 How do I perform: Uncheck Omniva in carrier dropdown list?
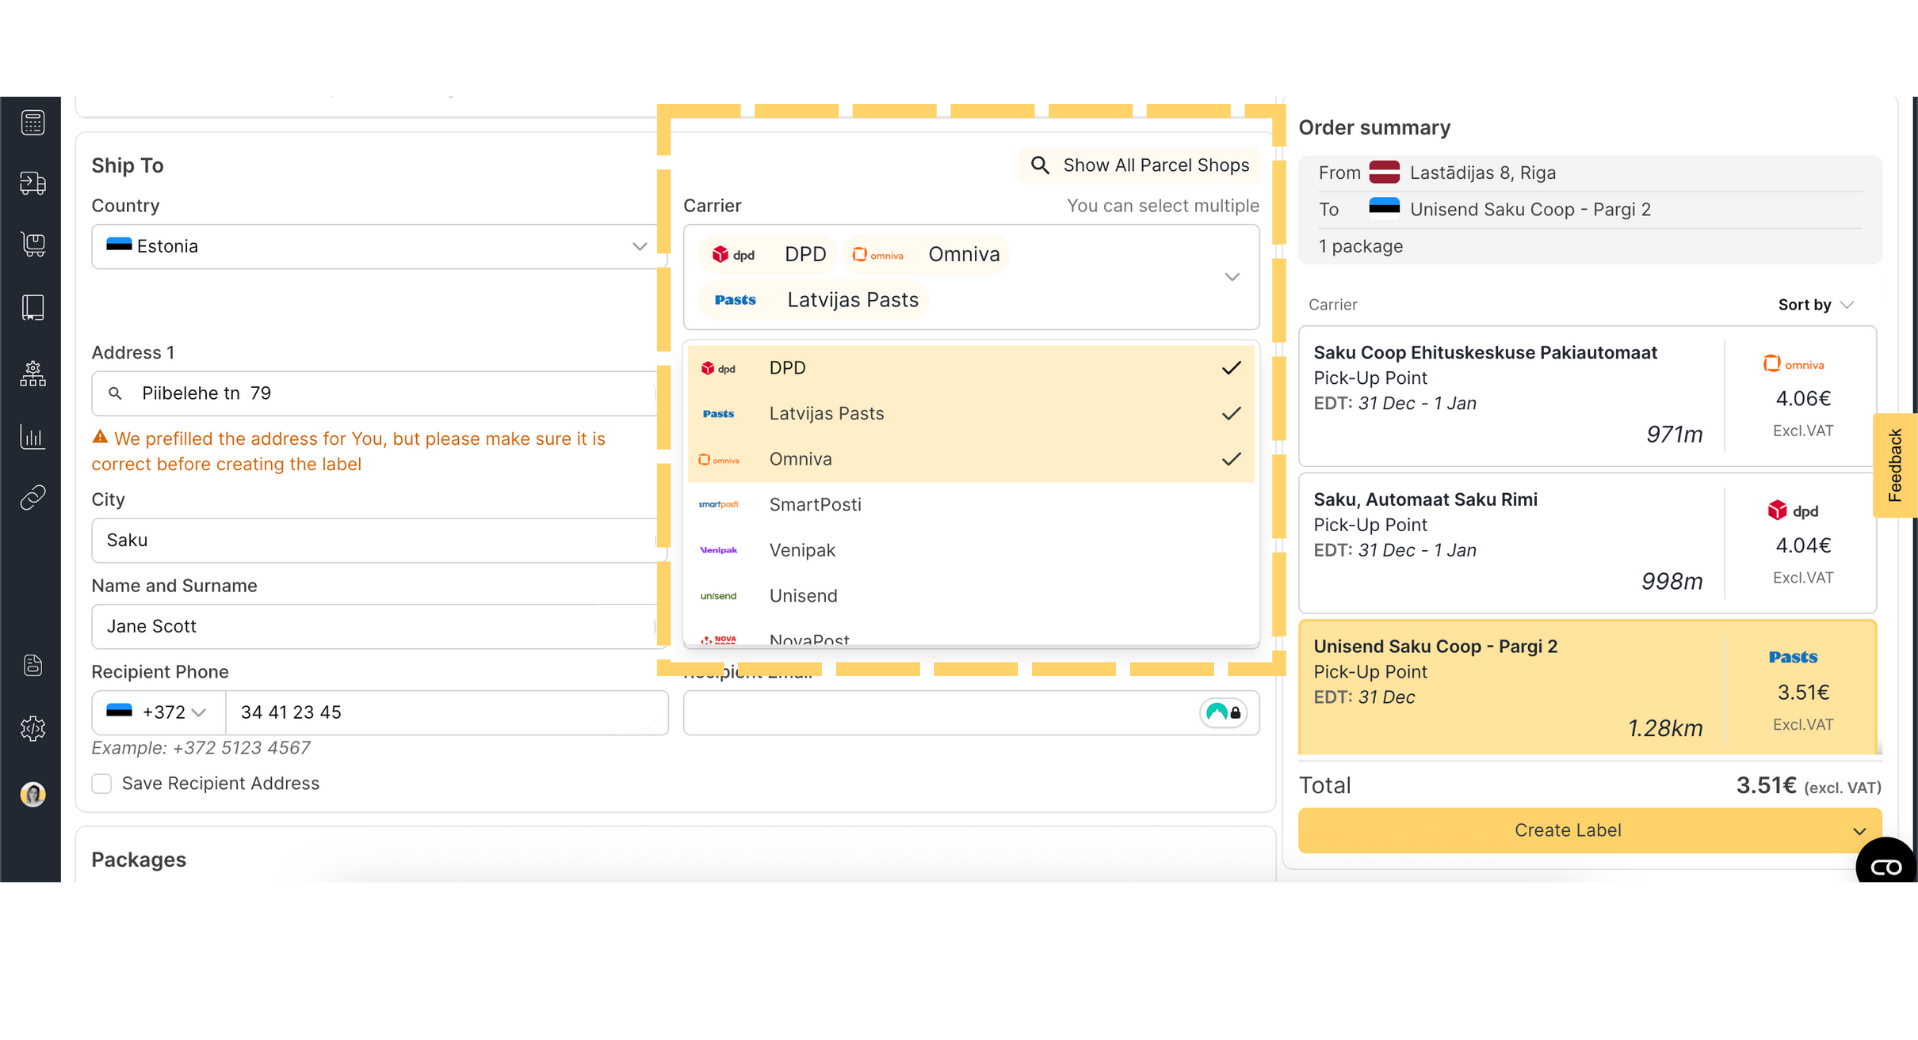click(x=970, y=459)
